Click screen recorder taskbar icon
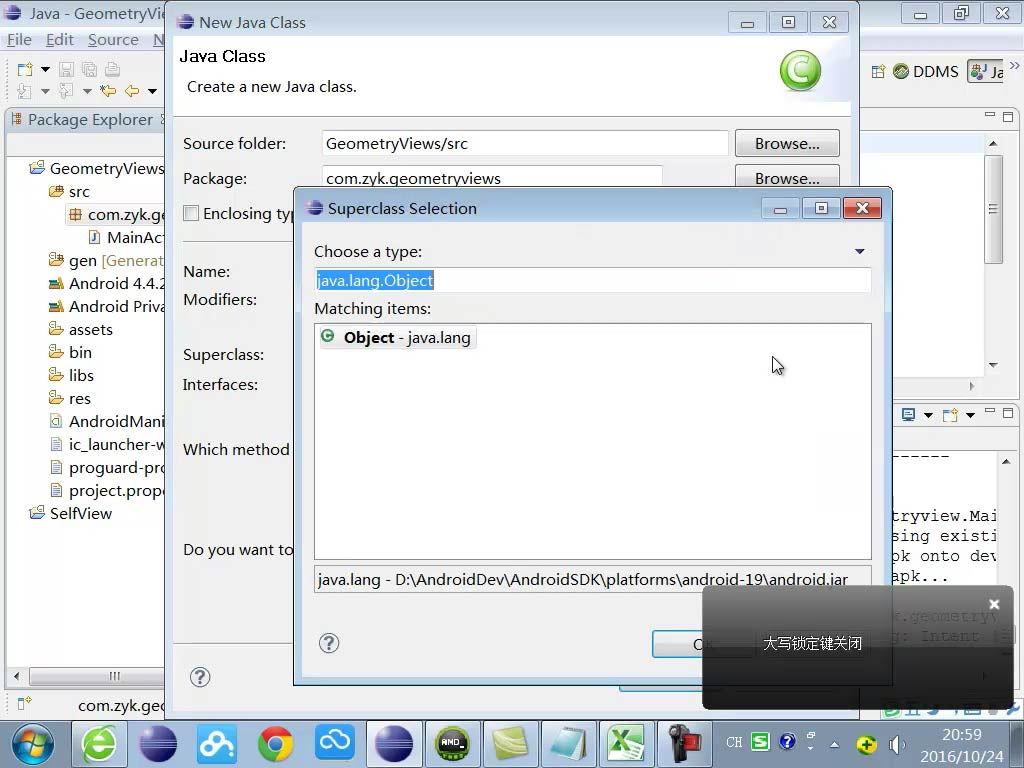This screenshot has width=1024, height=768. (x=683, y=744)
